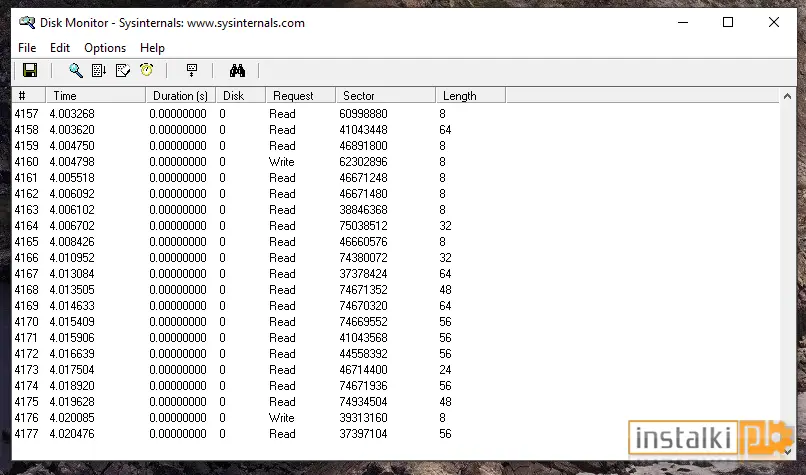Toggle capture with the magnifying glass icon
Viewport: 806px width, 475px height.
click(76, 70)
